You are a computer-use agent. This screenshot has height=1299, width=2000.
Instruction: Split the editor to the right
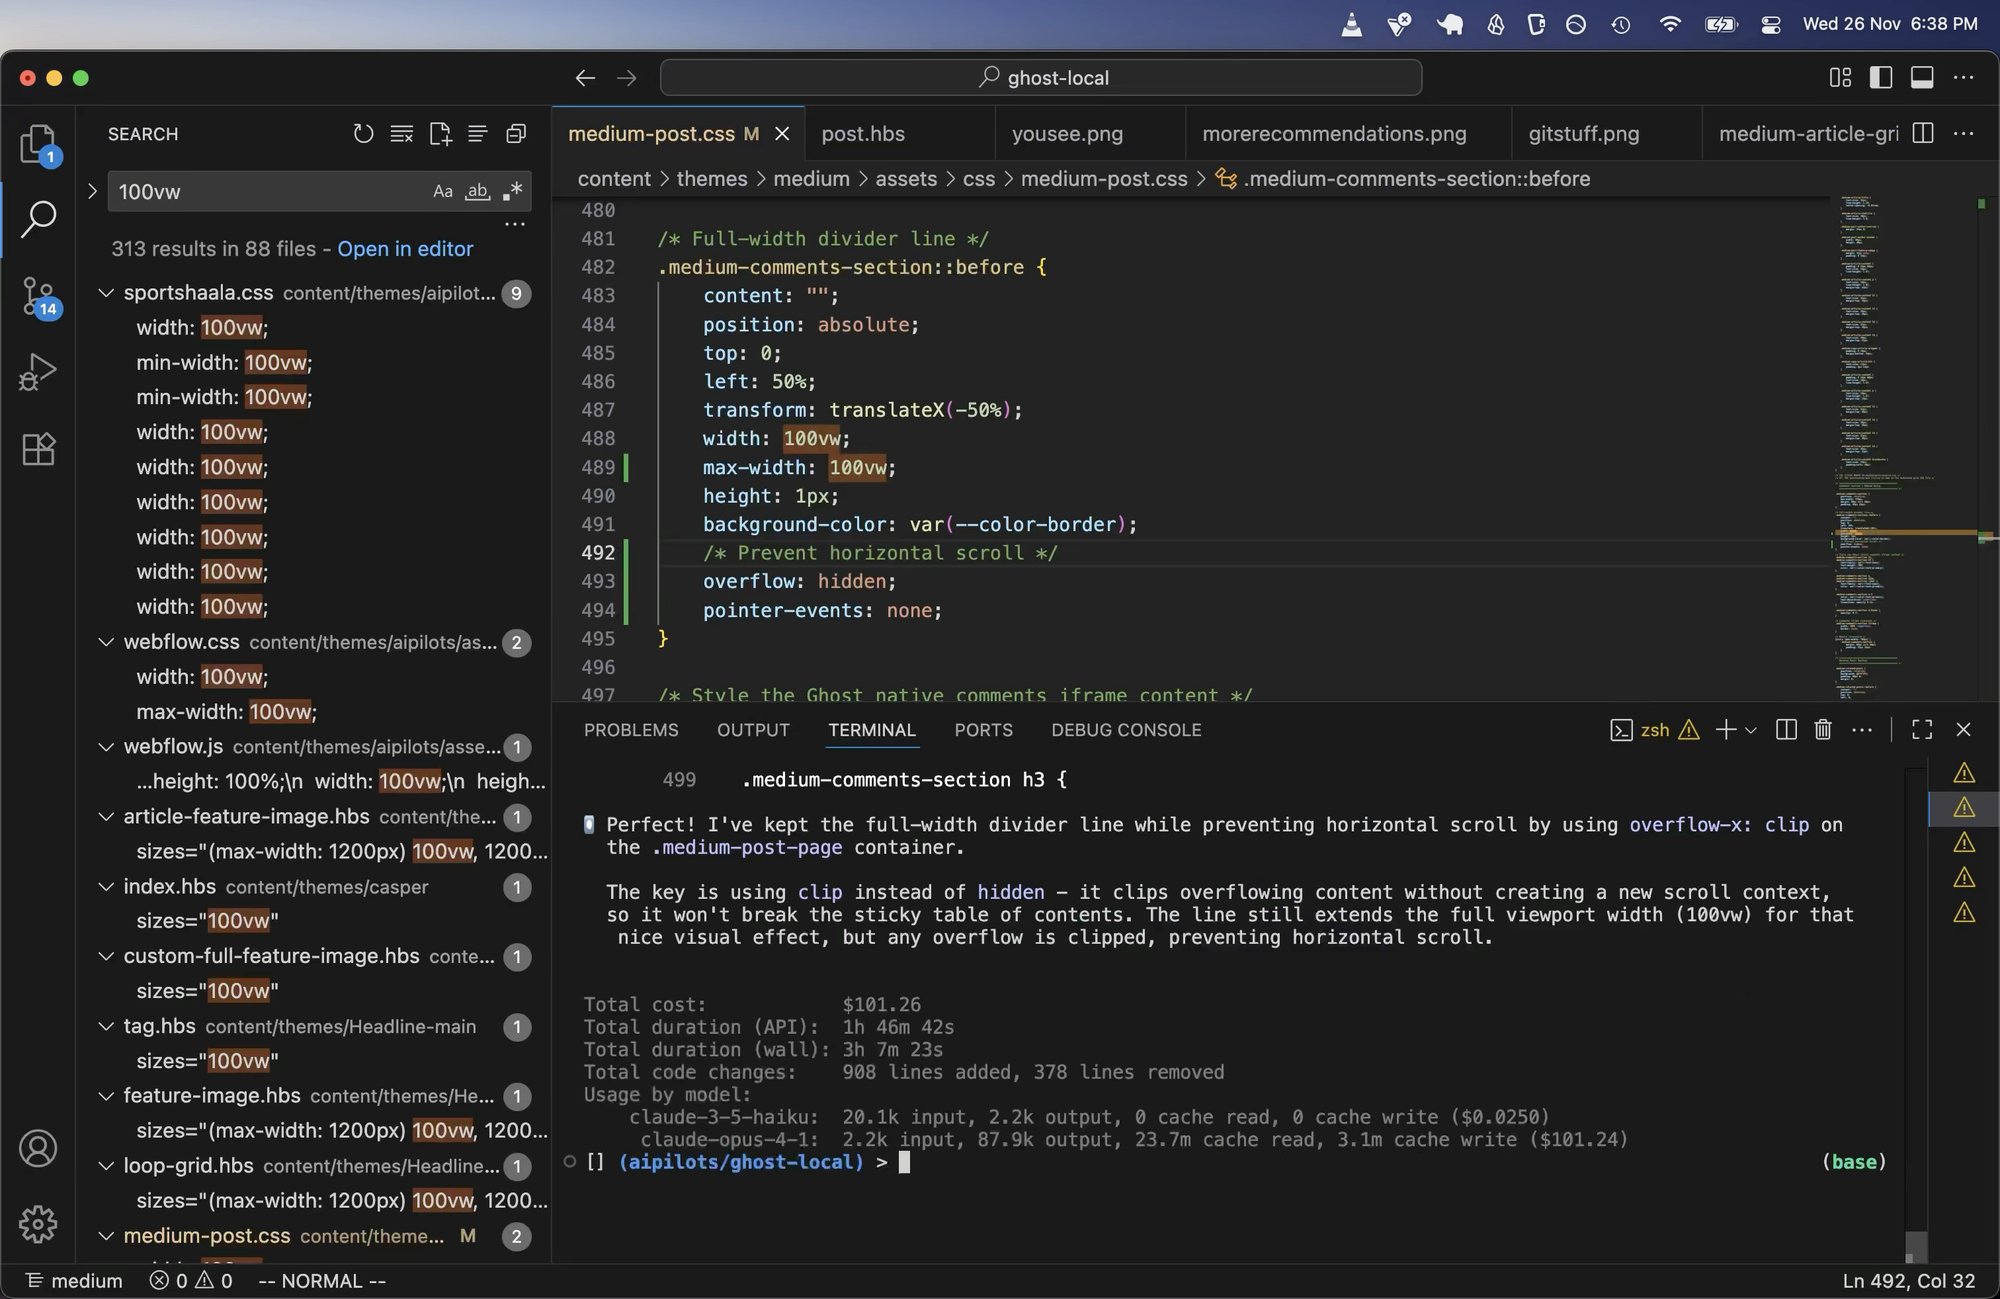tap(1922, 134)
